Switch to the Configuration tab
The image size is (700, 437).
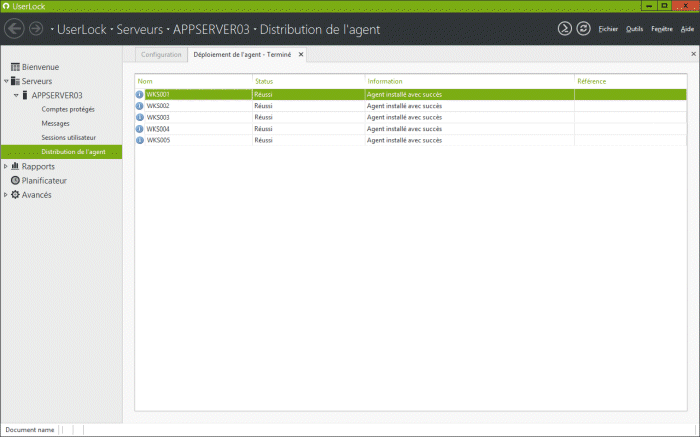pos(161,54)
